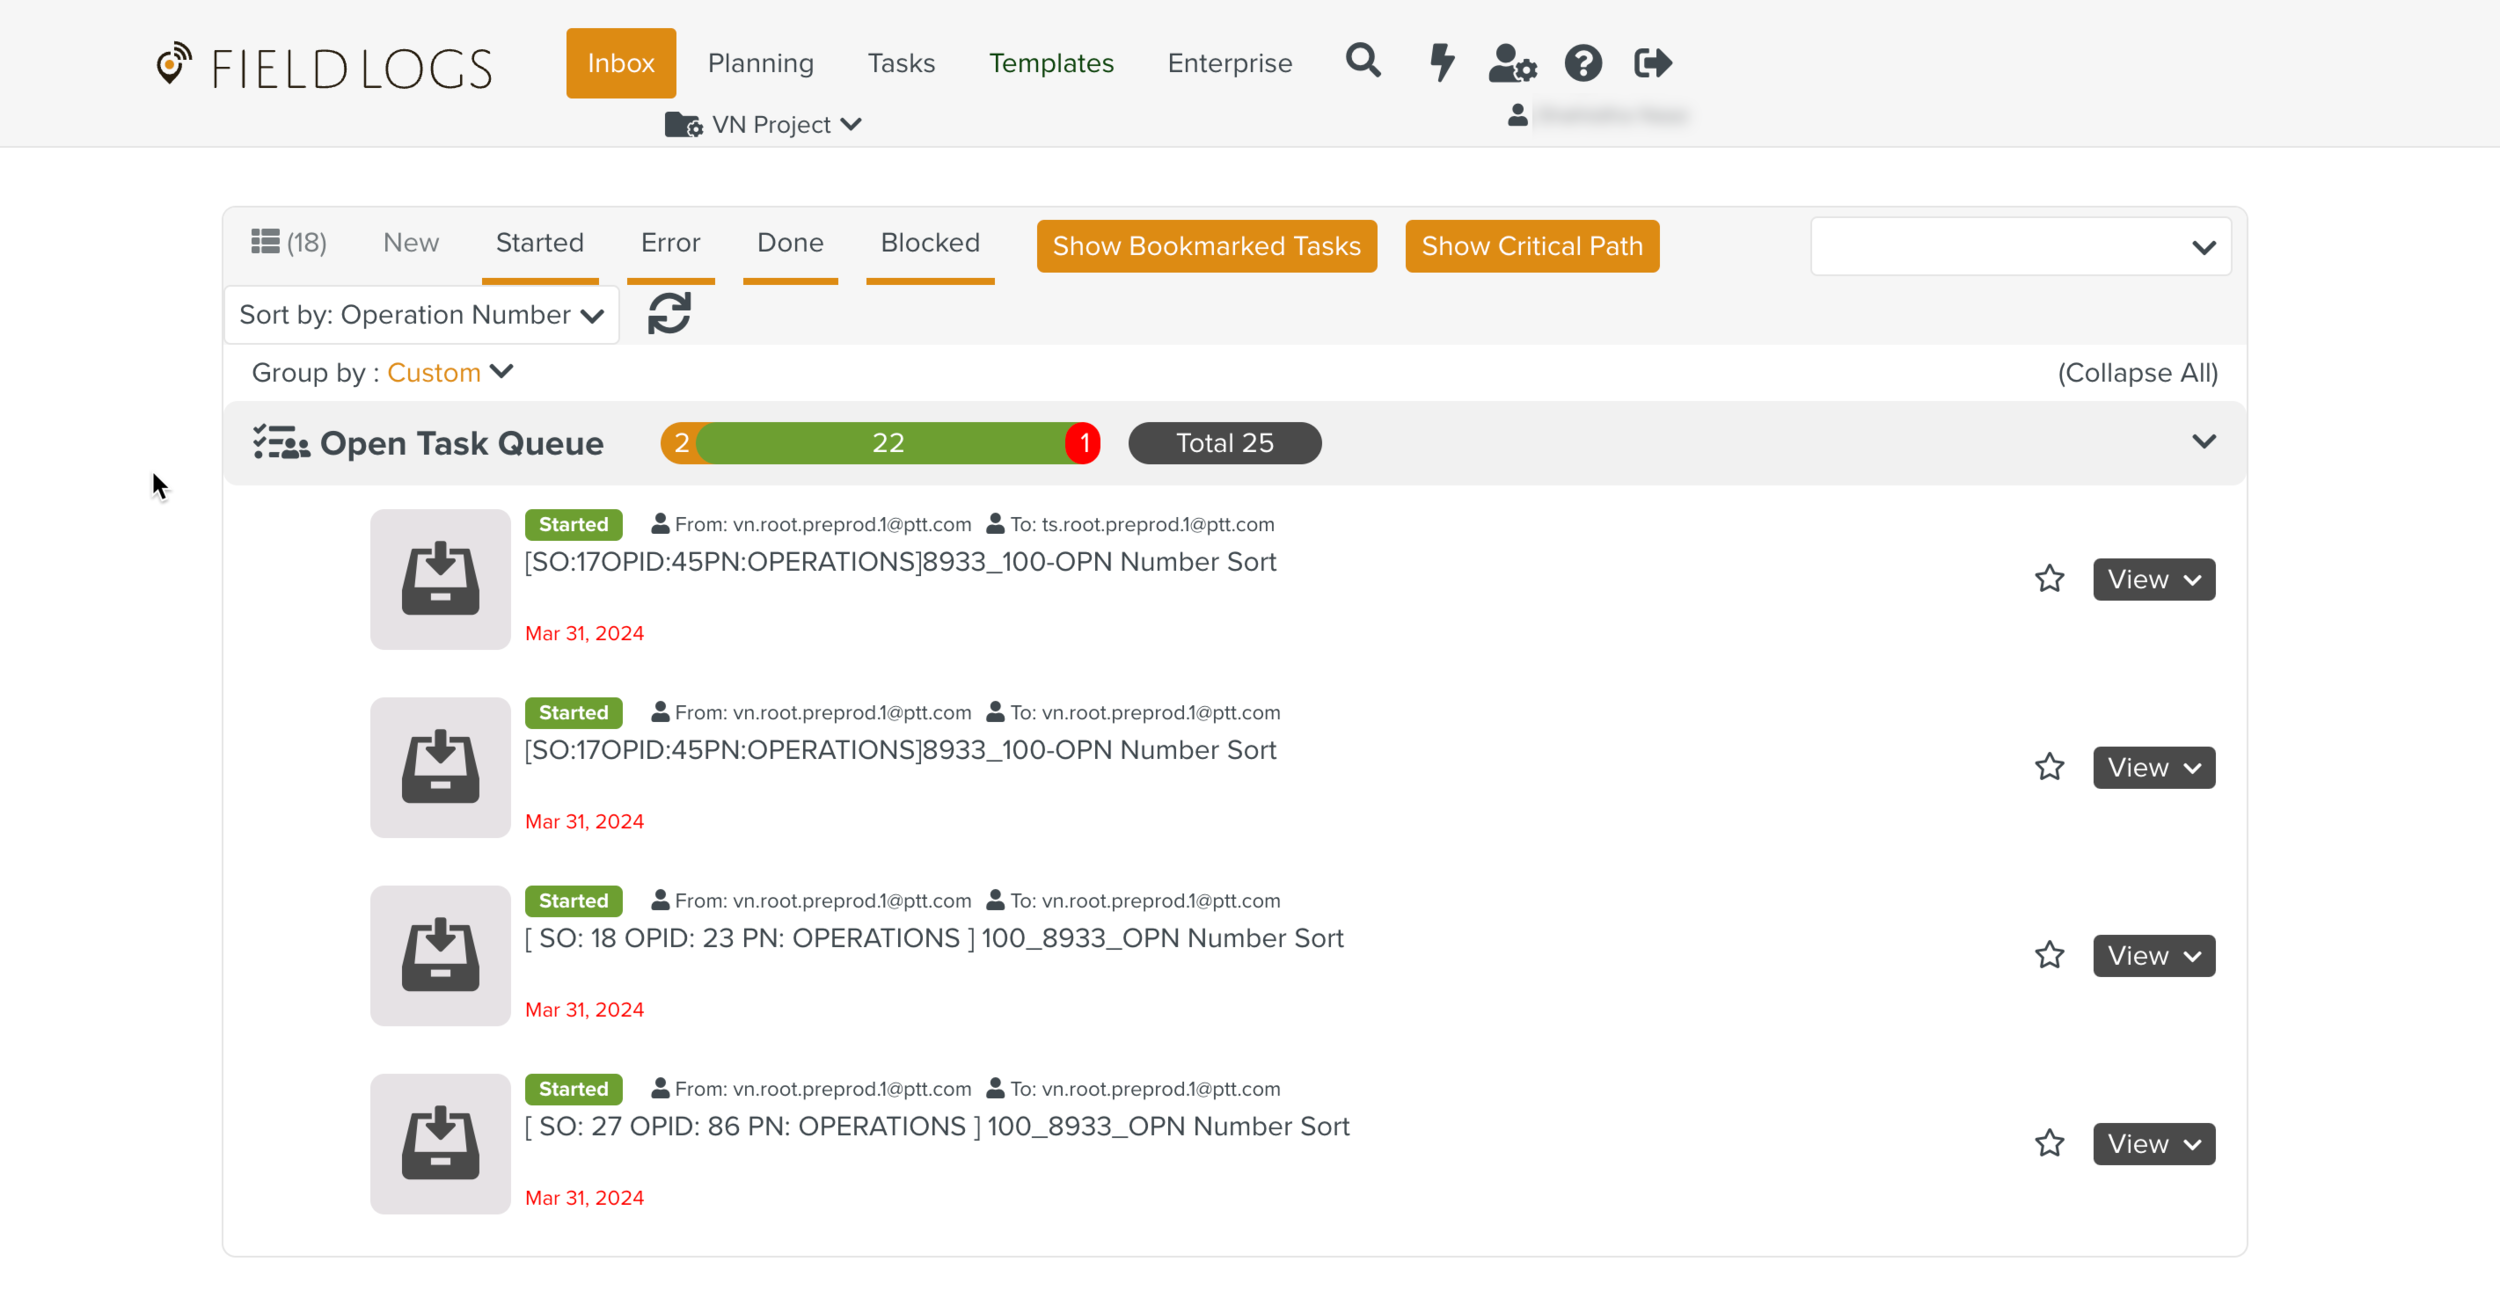Toggle the Blocked status filter

click(x=929, y=243)
